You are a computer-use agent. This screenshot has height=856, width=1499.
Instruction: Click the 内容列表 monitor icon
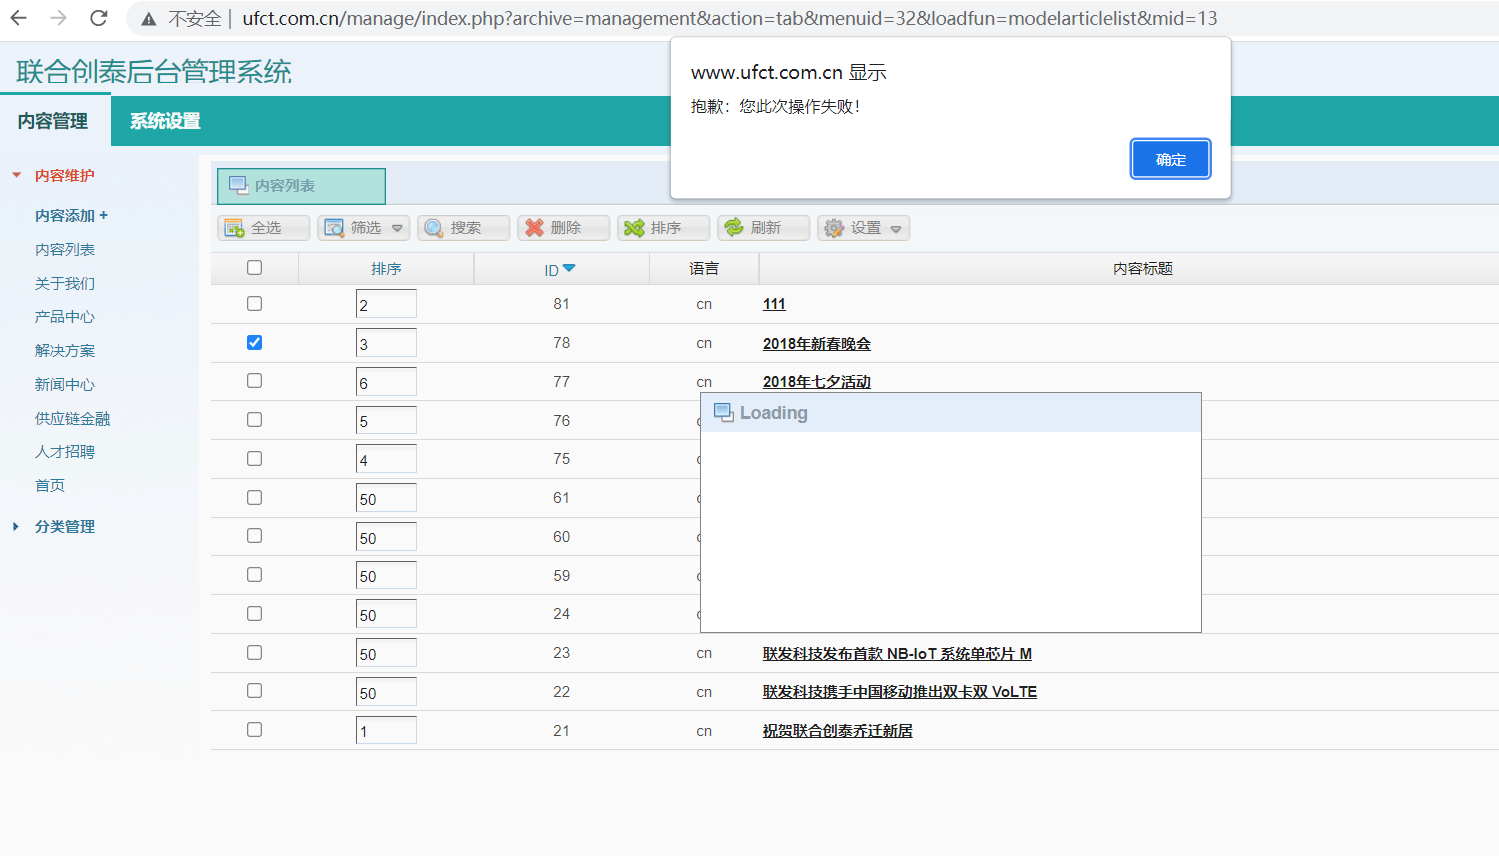point(238,186)
